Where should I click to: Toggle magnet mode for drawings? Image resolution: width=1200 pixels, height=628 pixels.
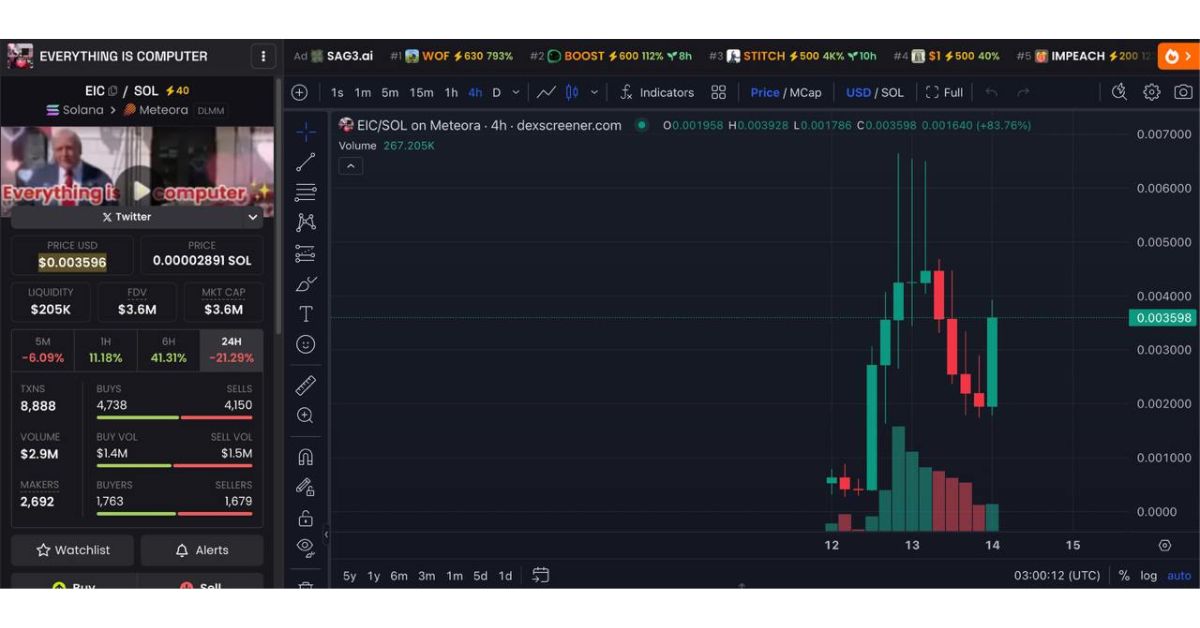pyautogui.click(x=306, y=457)
